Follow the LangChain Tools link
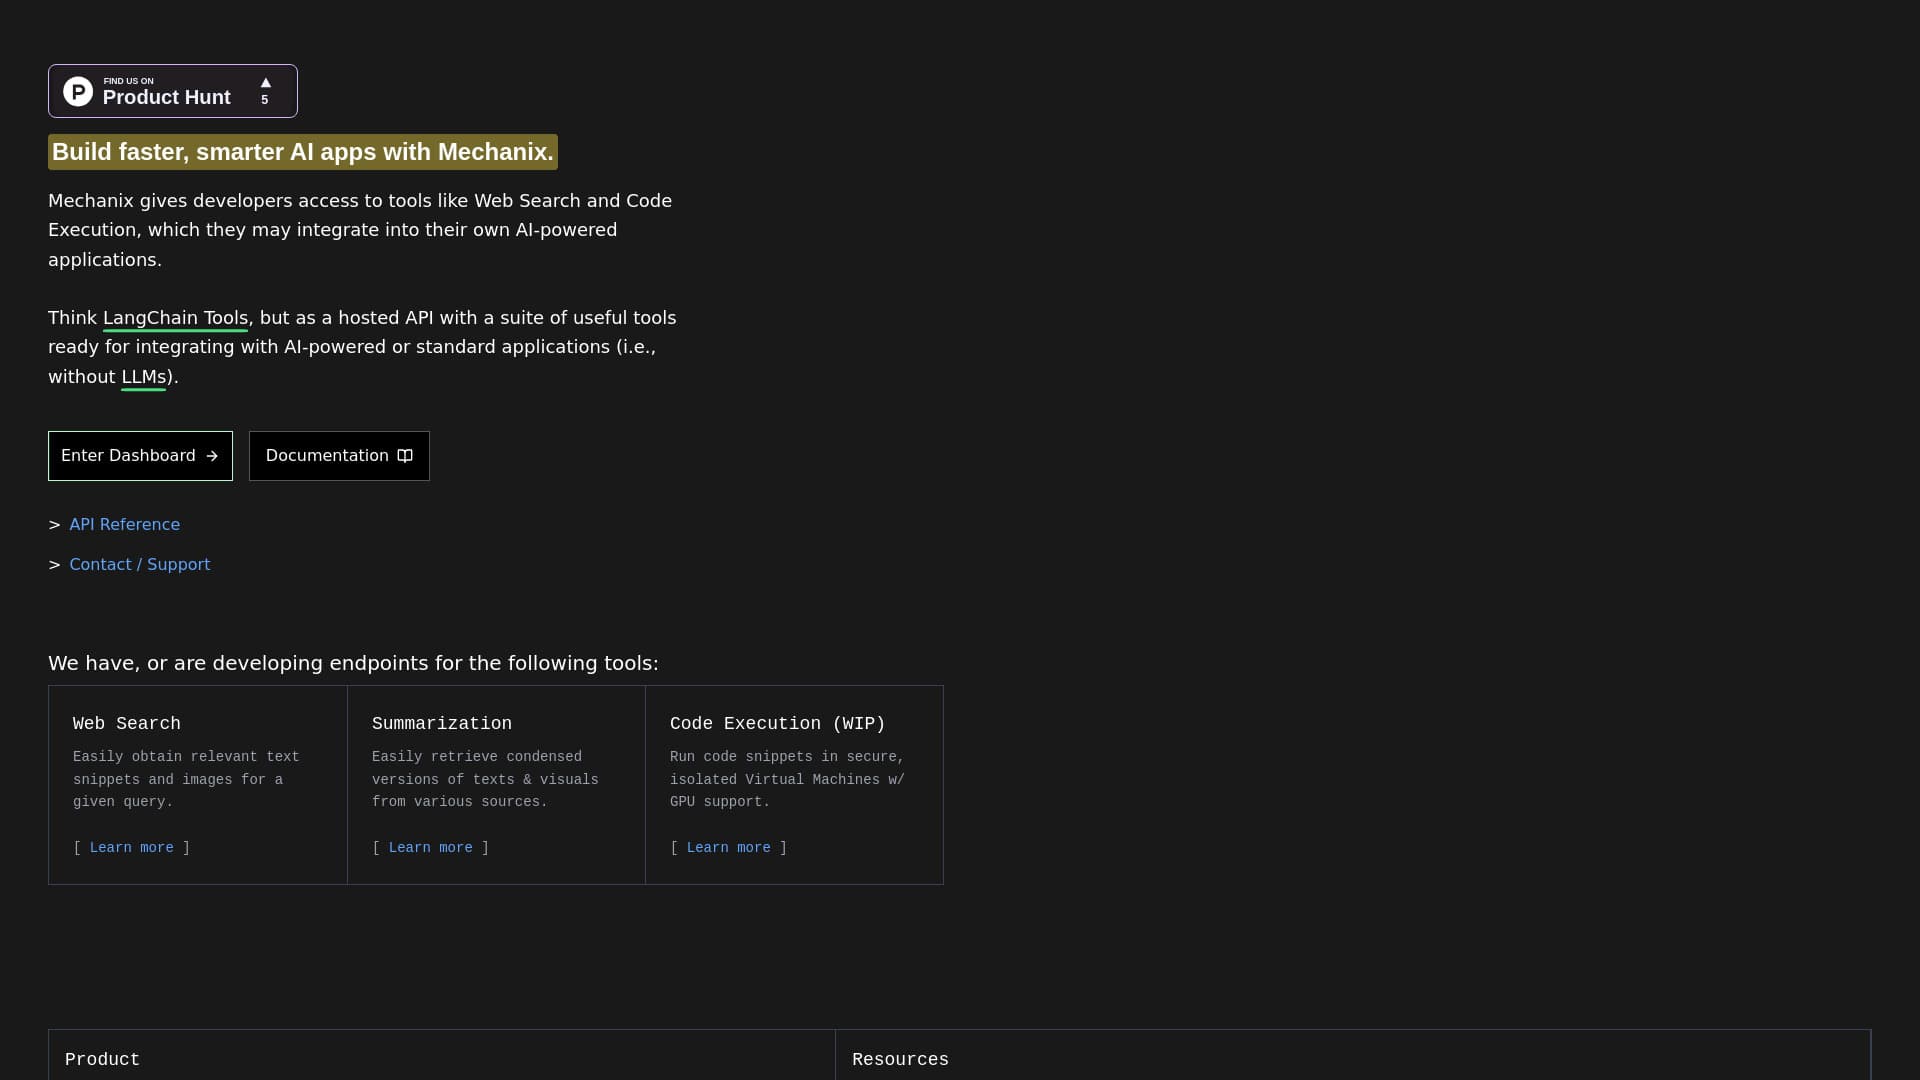This screenshot has height=1080, width=1920. 175,318
